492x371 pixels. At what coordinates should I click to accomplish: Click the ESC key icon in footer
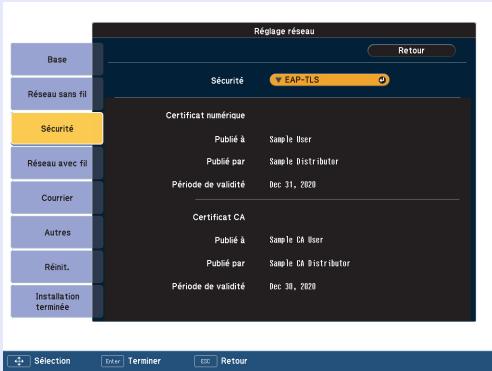pyautogui.click(x=206, y=361)
